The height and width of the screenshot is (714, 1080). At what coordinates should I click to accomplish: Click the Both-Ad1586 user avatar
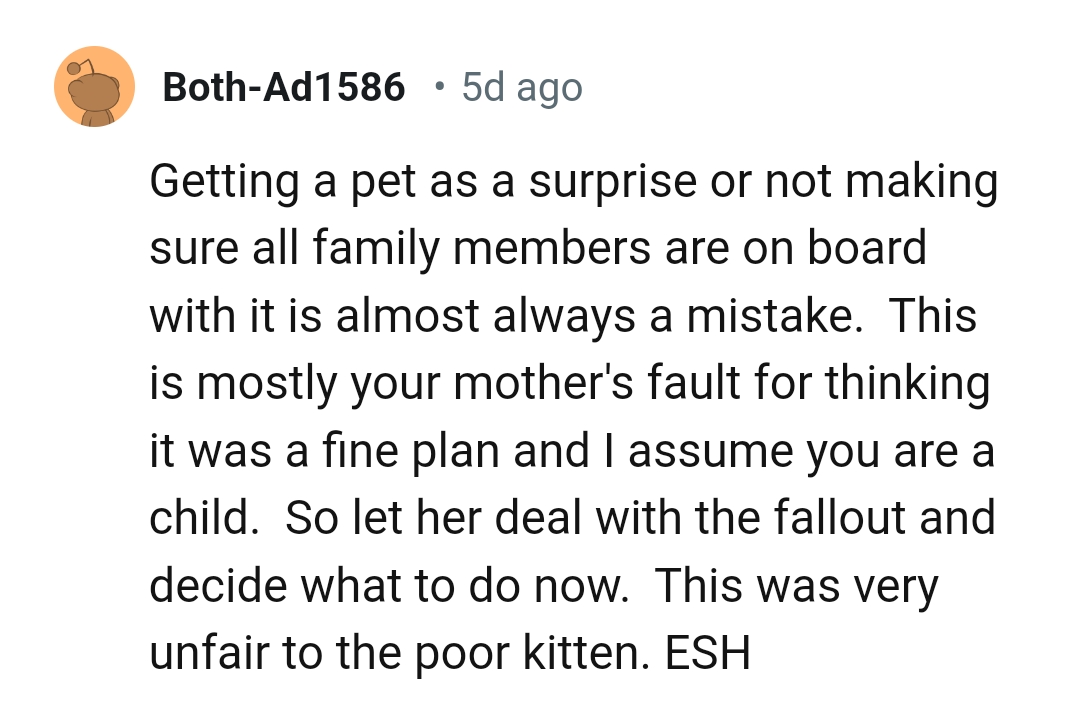(94, 87)
